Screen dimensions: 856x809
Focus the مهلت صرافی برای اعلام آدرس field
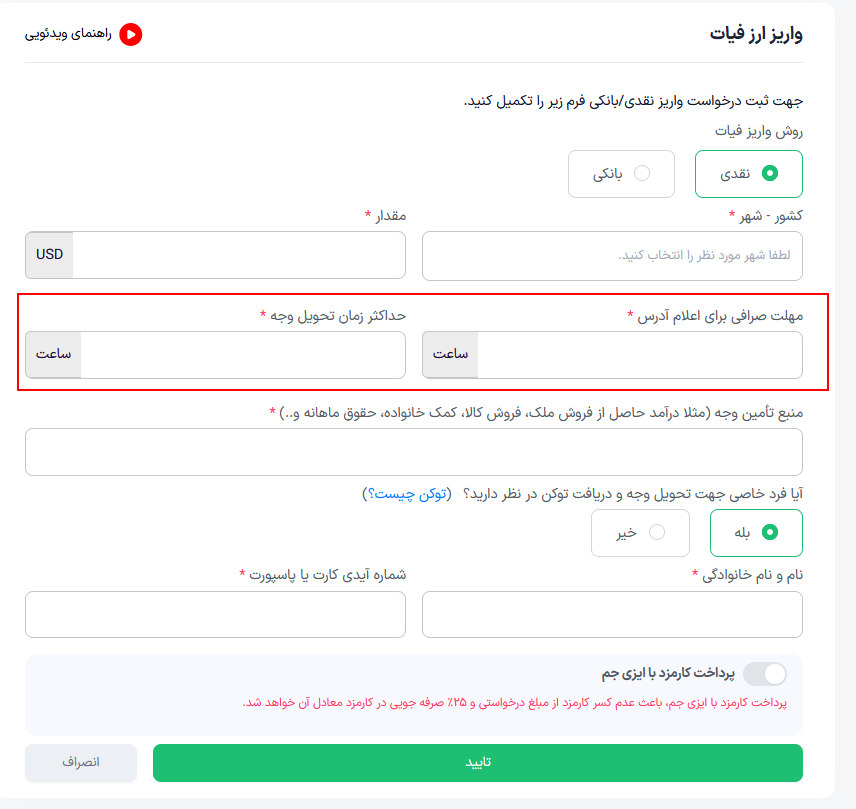click(640, 355)
